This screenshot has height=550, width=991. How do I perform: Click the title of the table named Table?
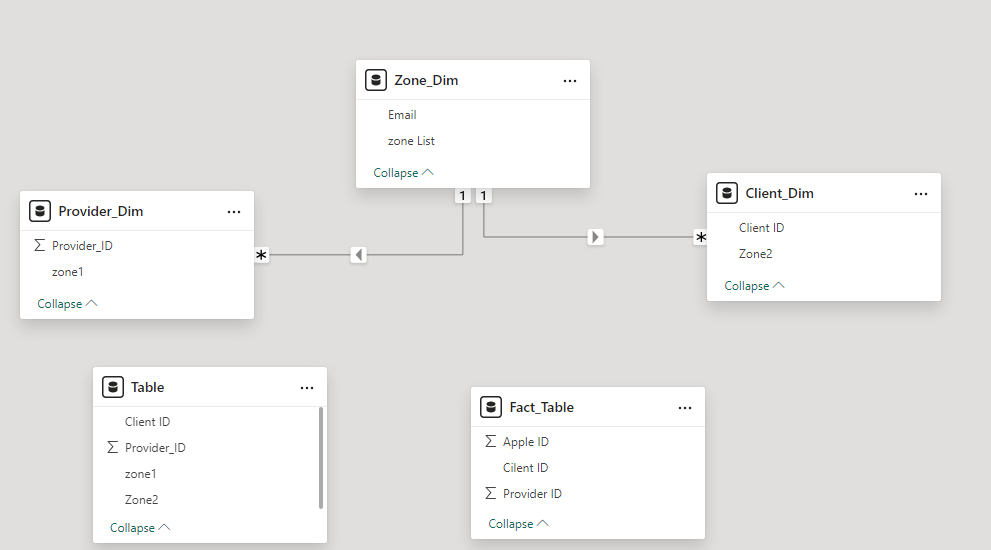[147, 387]
